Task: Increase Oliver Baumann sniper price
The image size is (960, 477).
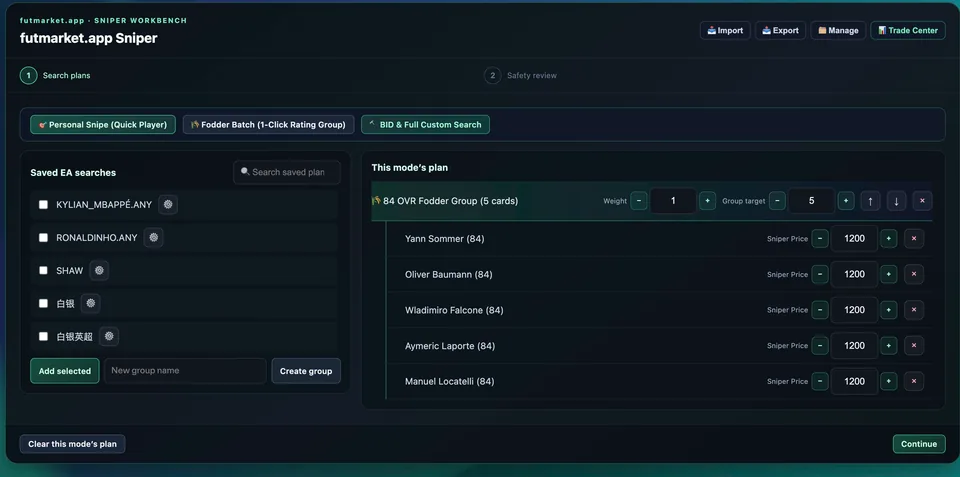Action: coord(888,274)
